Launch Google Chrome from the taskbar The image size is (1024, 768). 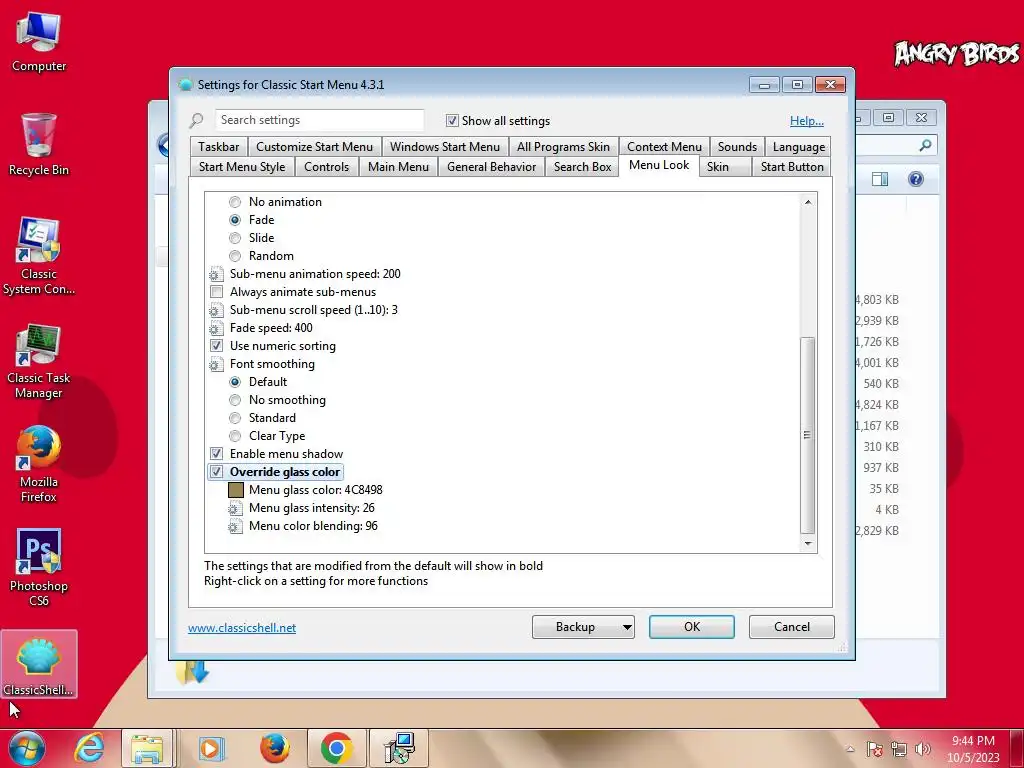(337, 748)
